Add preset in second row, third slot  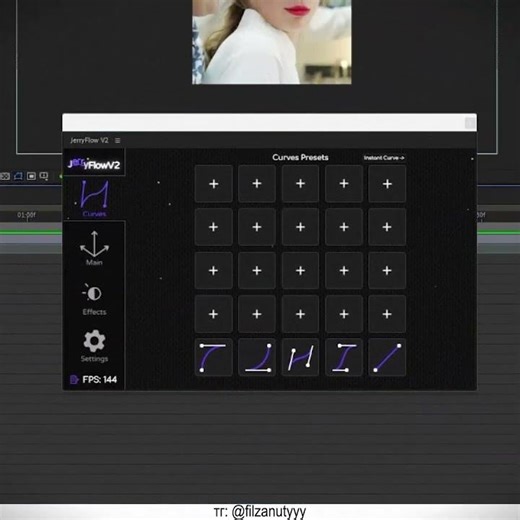pyautogui.click(x=300, y=227)
